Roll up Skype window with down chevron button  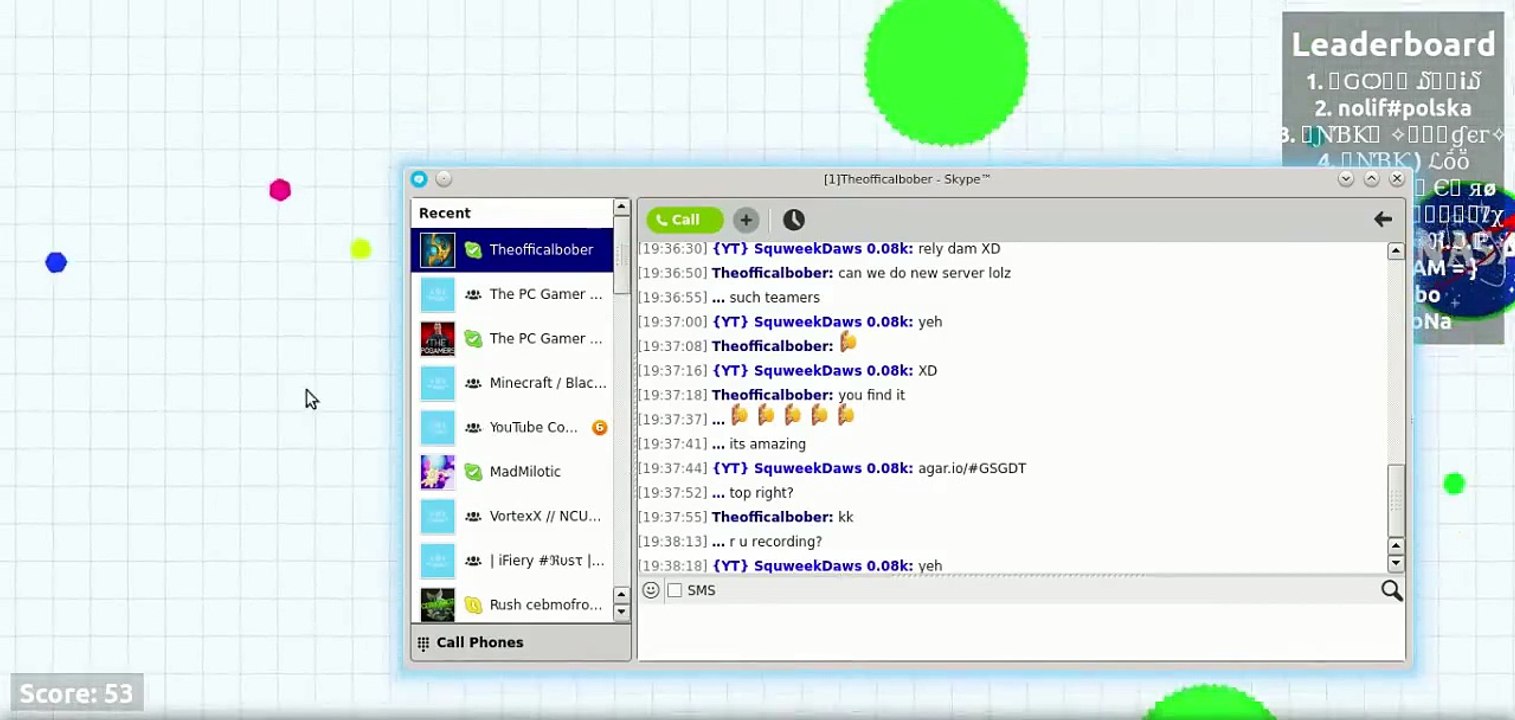1346,179
